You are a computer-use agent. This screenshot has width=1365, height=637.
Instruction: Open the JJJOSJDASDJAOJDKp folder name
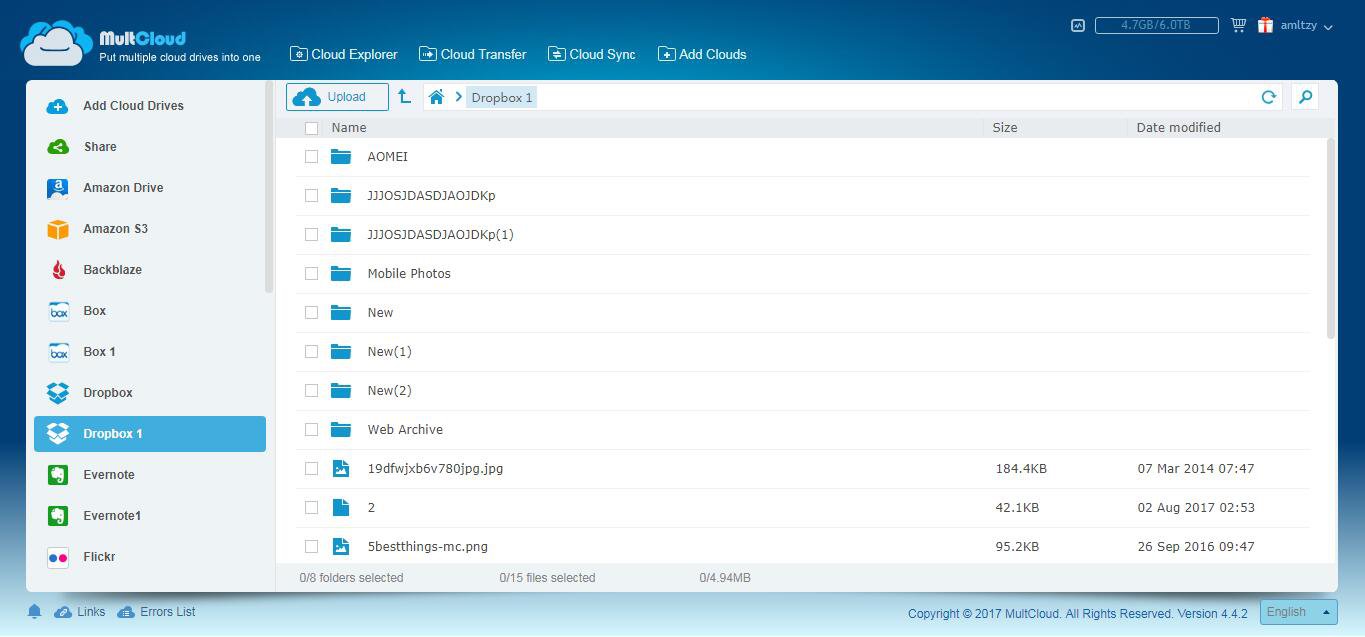point(431,196)
